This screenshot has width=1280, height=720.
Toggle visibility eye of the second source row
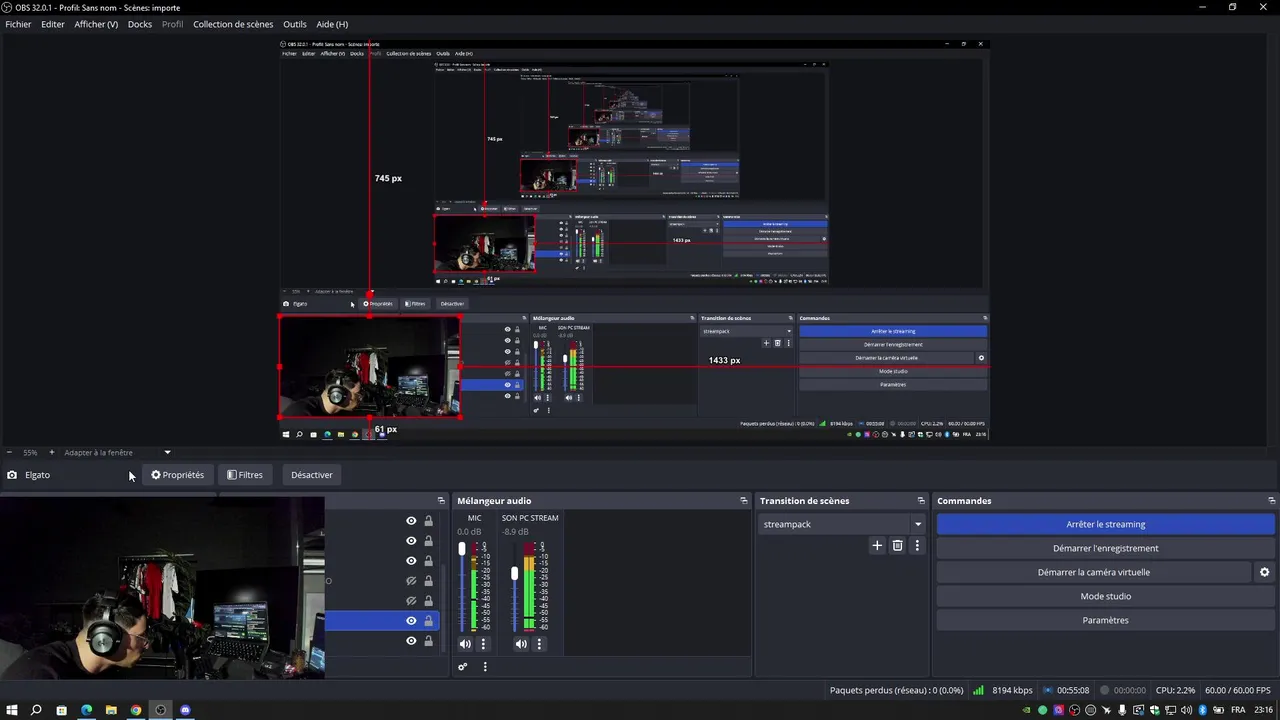pyautogui.click(x=411, y=541)
